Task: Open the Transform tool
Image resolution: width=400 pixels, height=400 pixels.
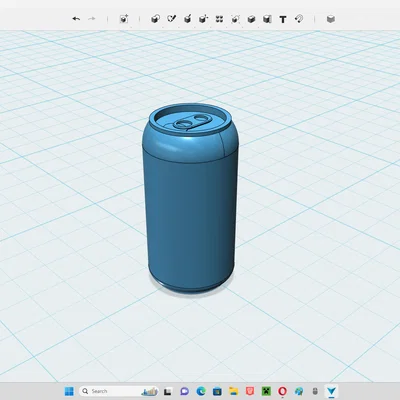Action: pos(124,19)
